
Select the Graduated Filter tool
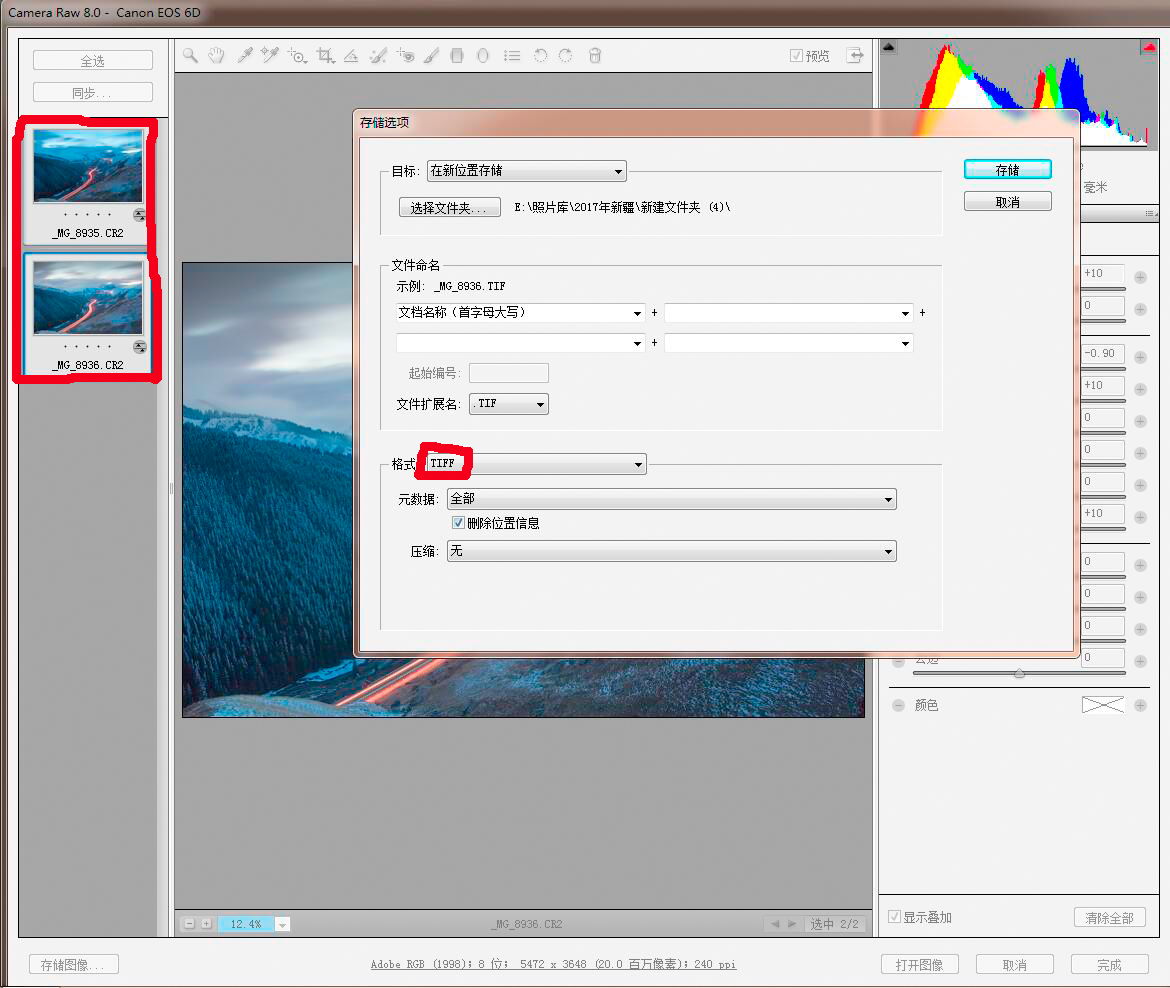457,55
